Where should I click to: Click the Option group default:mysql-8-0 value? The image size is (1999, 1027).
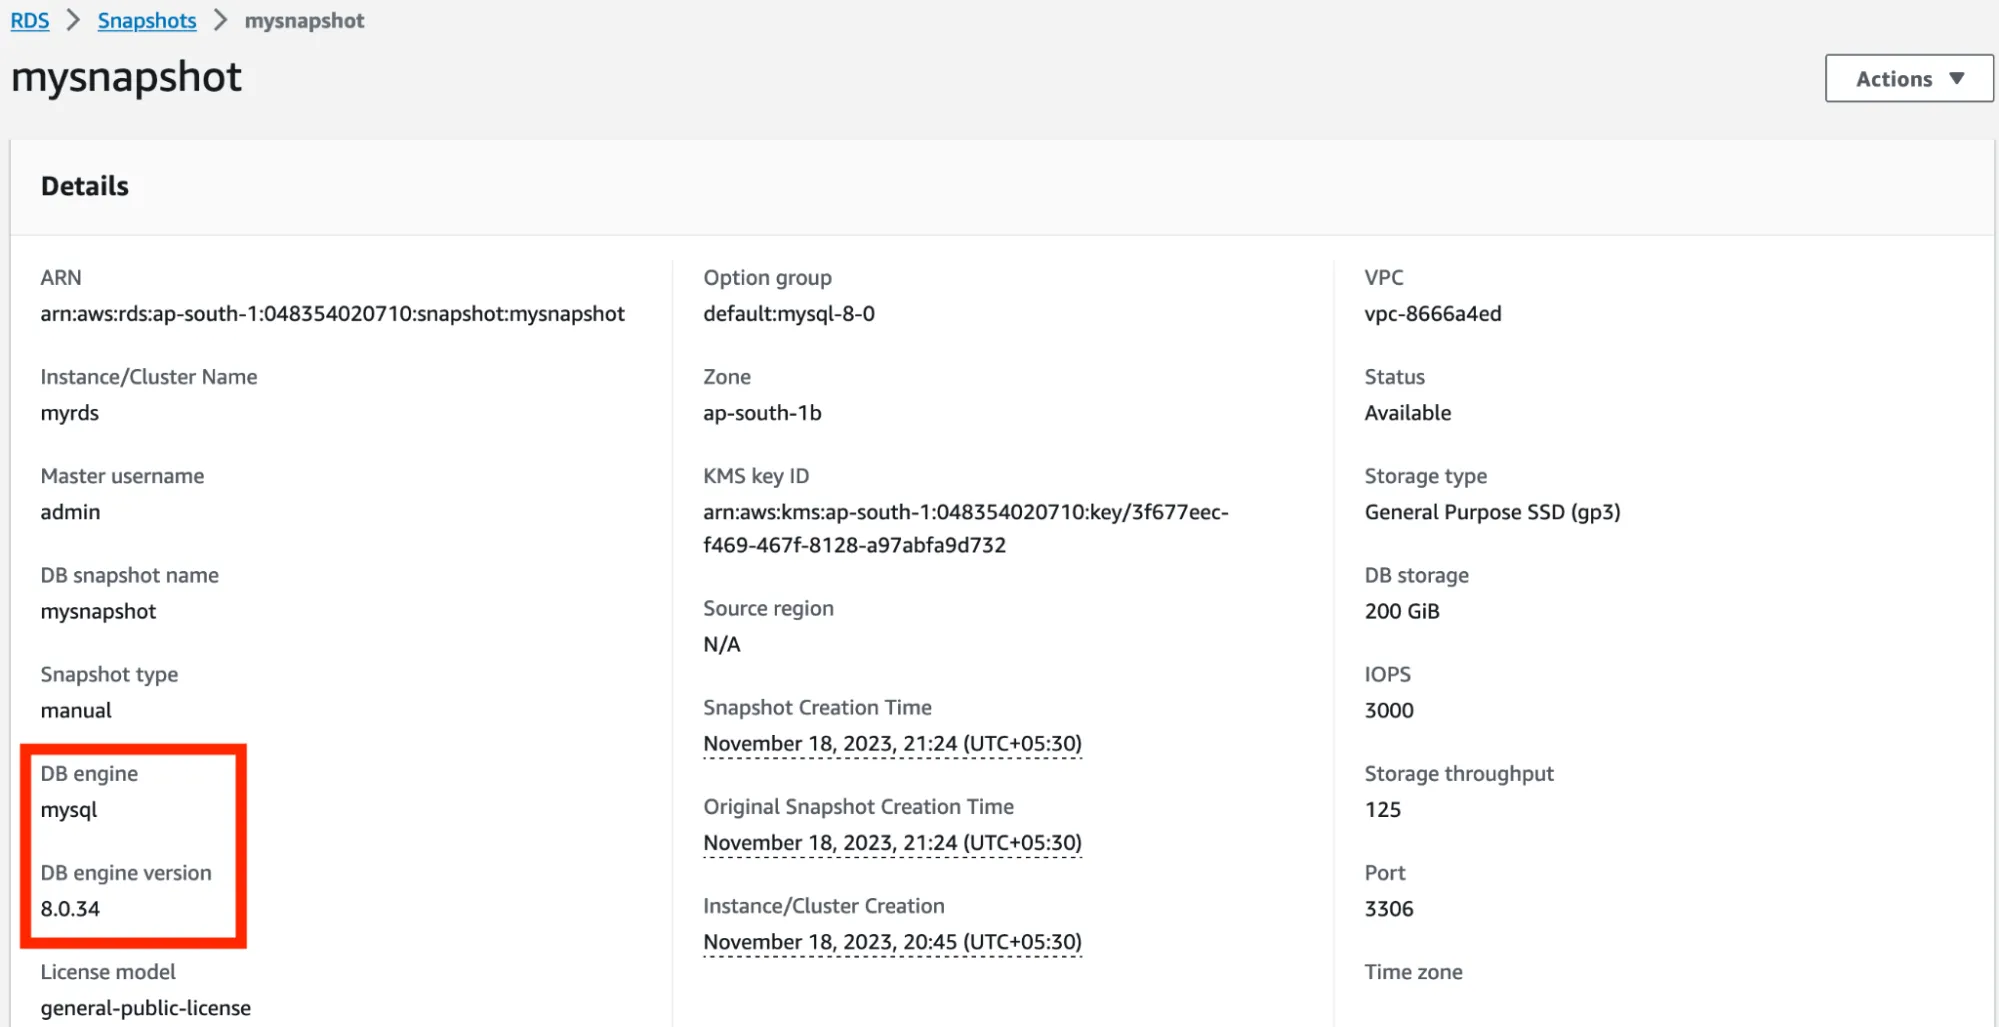coord(788,313)
